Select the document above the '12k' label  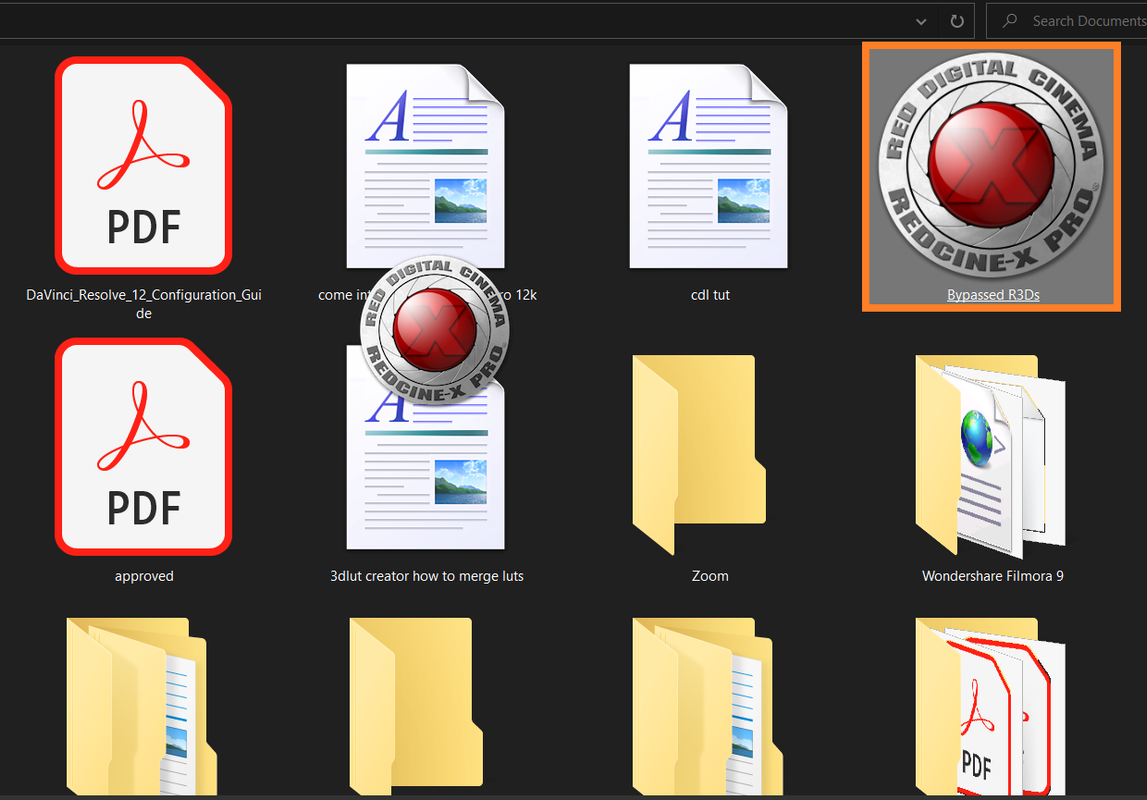tap(425, 166)
